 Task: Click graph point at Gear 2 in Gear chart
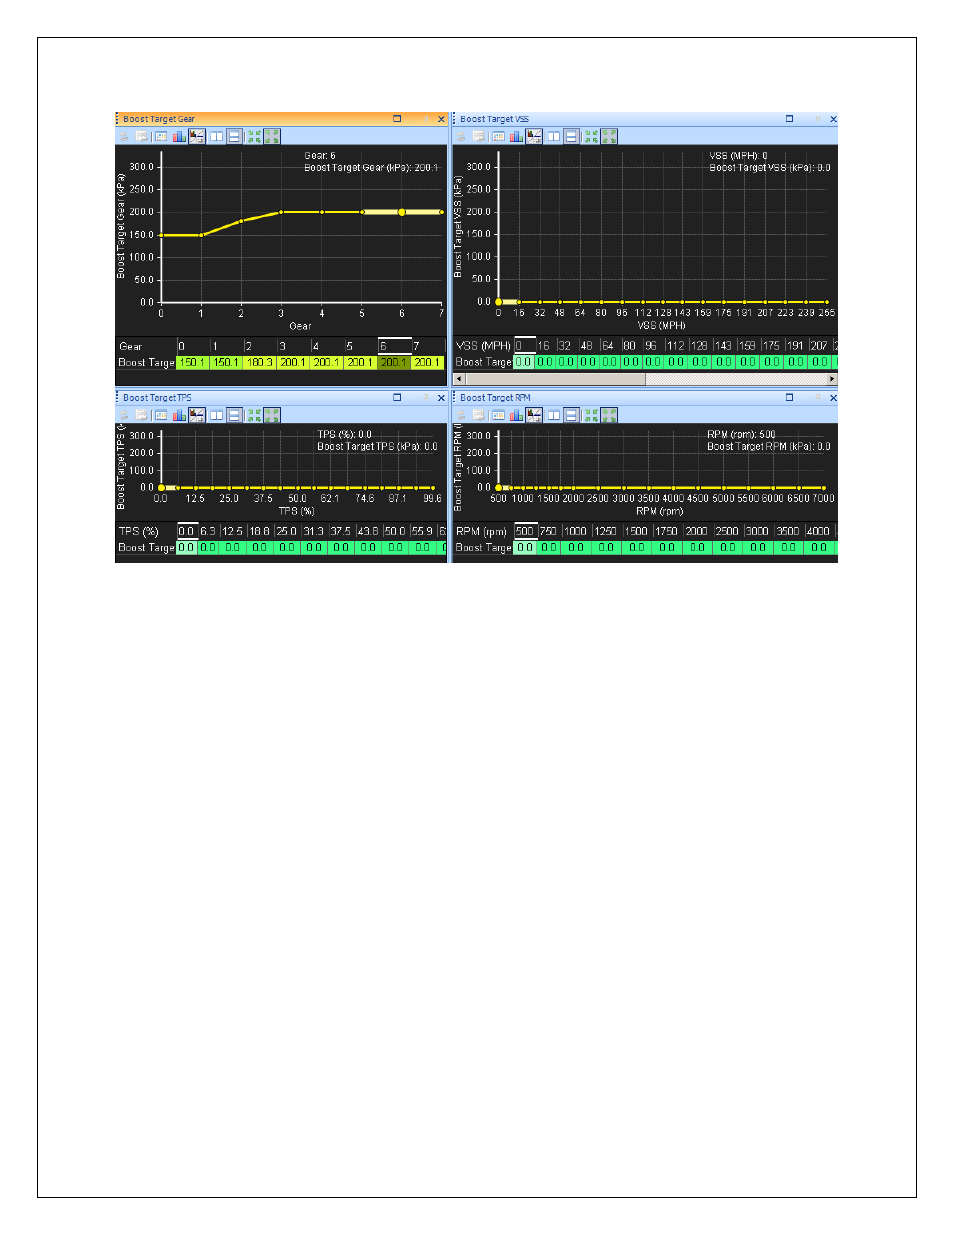pyautogui.click(x=241, y=221)
